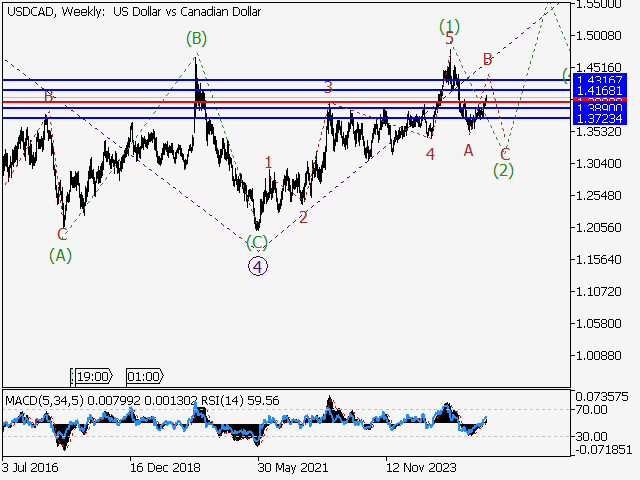Click the green (B) wave label
640x480 pixels.
196,39
